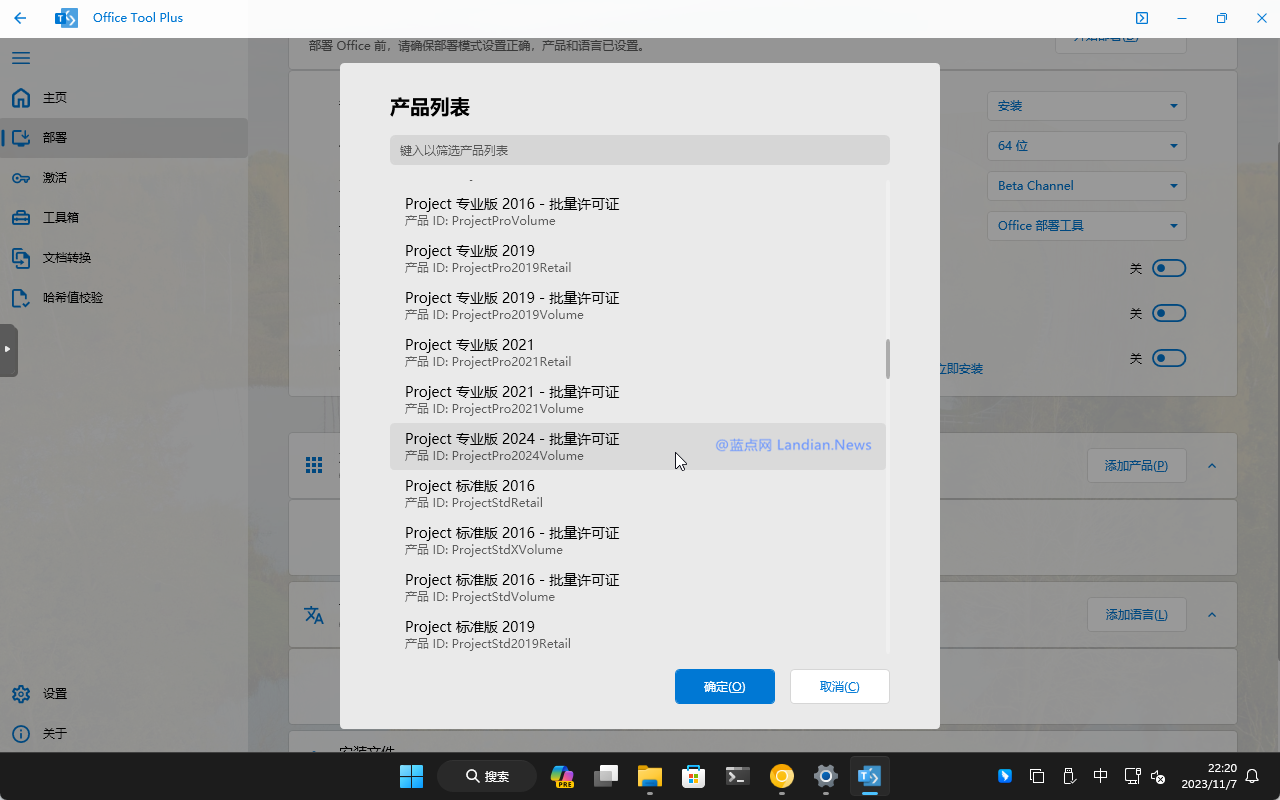Open the 主页 home page

(x=55, y=98)
